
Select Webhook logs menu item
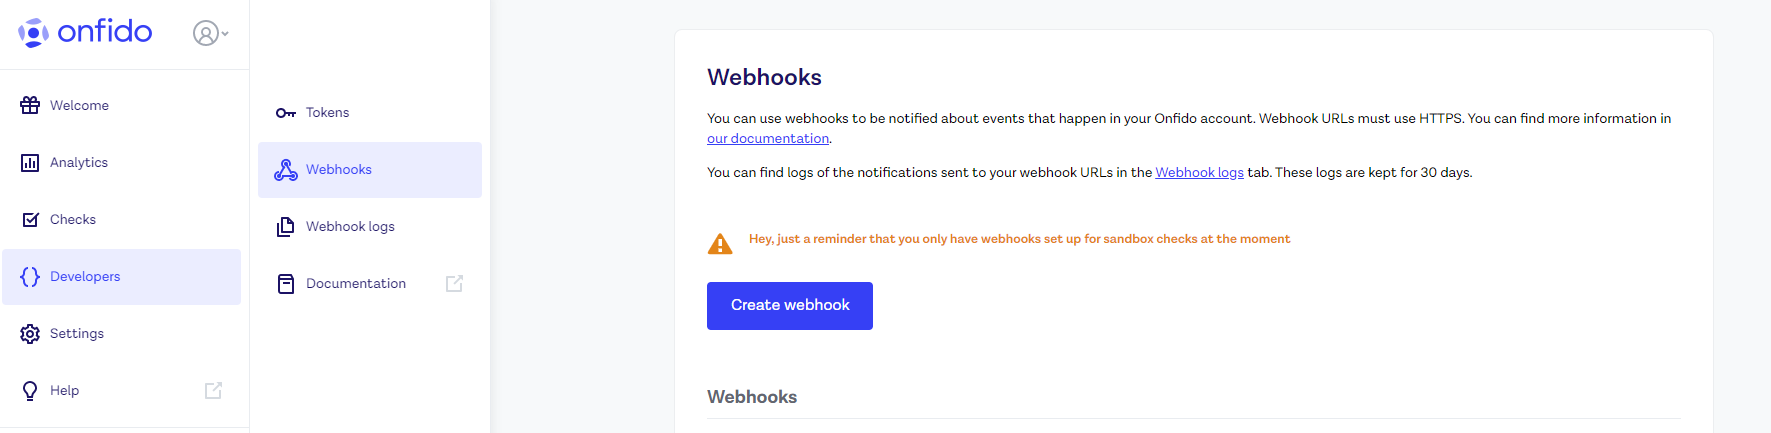pos(370,227)
